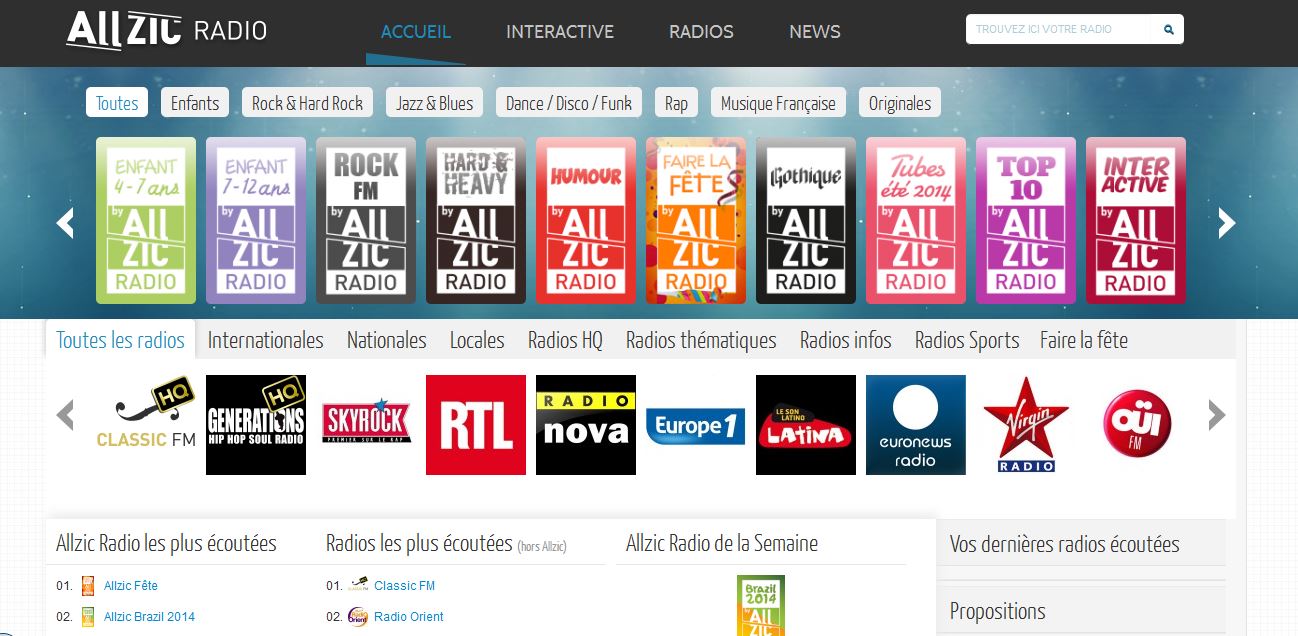Select the Top 10 by Allzic cover
1298x636 pixels.
click(1026, 220)
